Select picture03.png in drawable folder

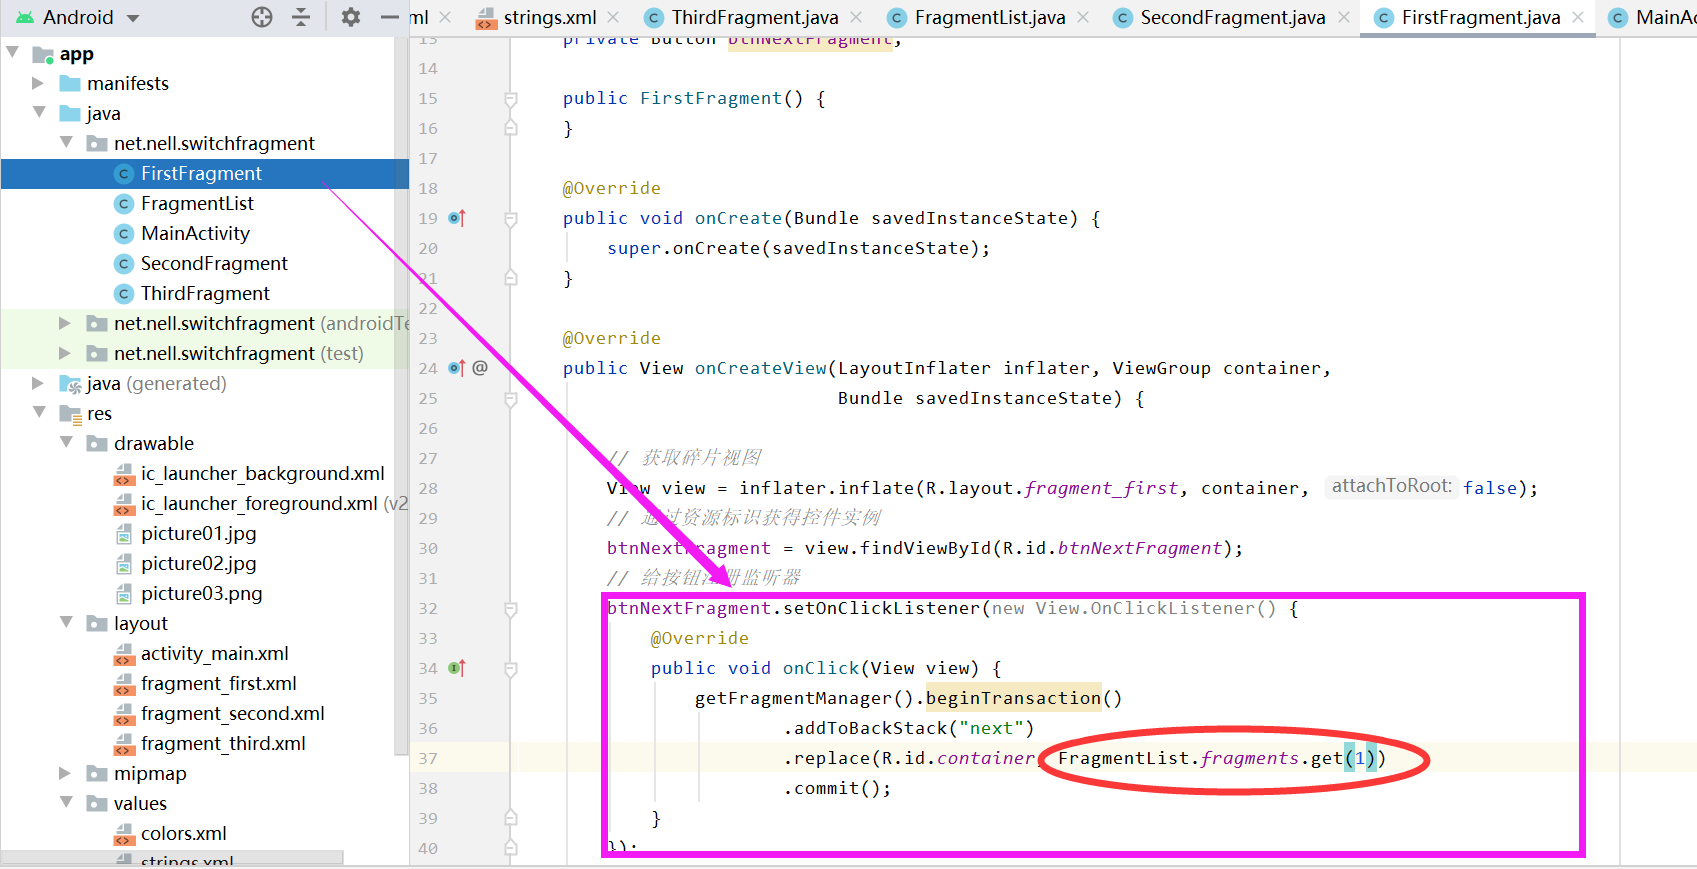tap(201, 594)
